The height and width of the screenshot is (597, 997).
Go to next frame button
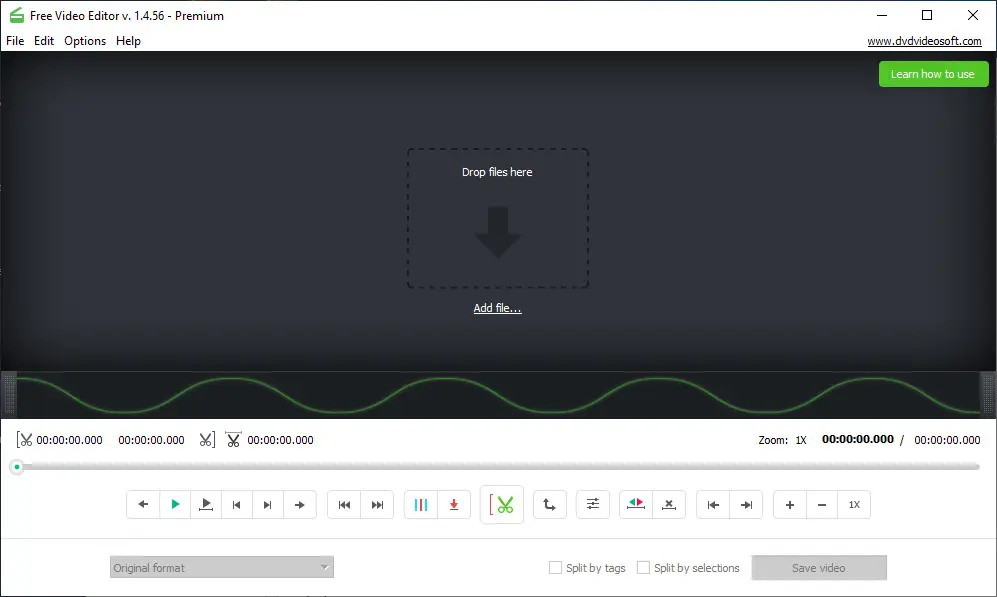[x=268, y=505]
